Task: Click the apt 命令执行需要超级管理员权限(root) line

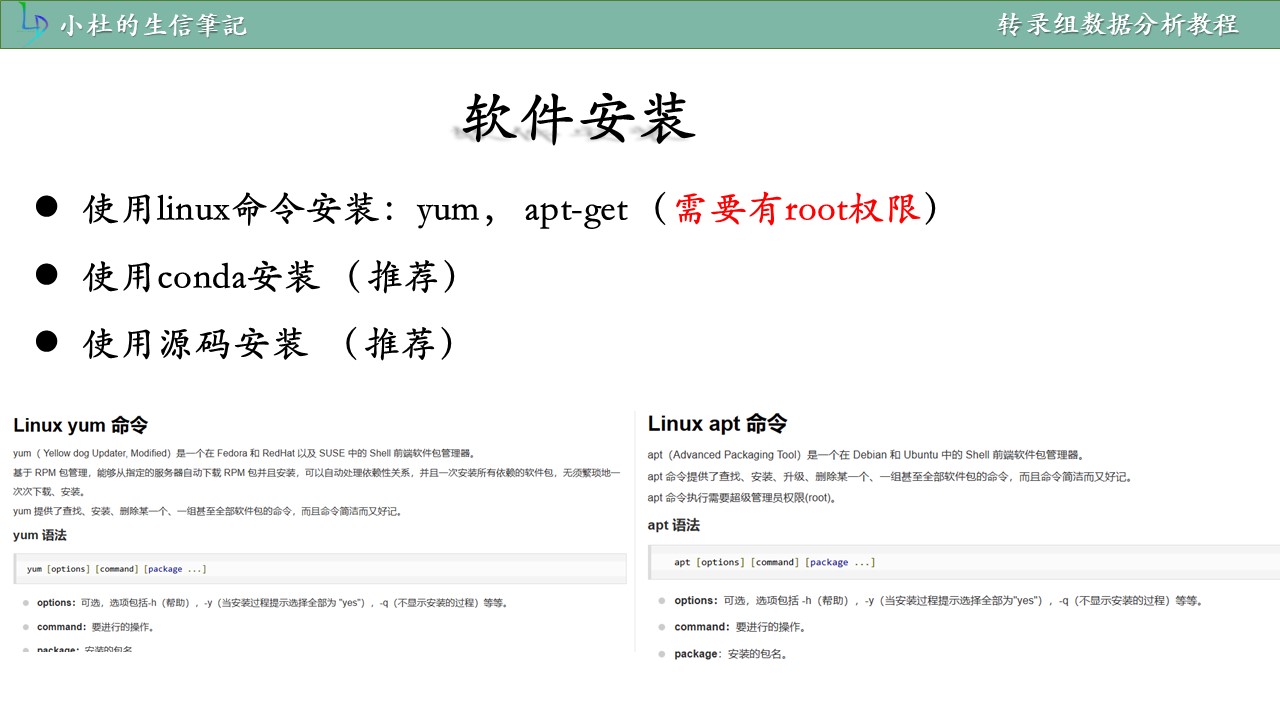Action: (x=741, y=497)
